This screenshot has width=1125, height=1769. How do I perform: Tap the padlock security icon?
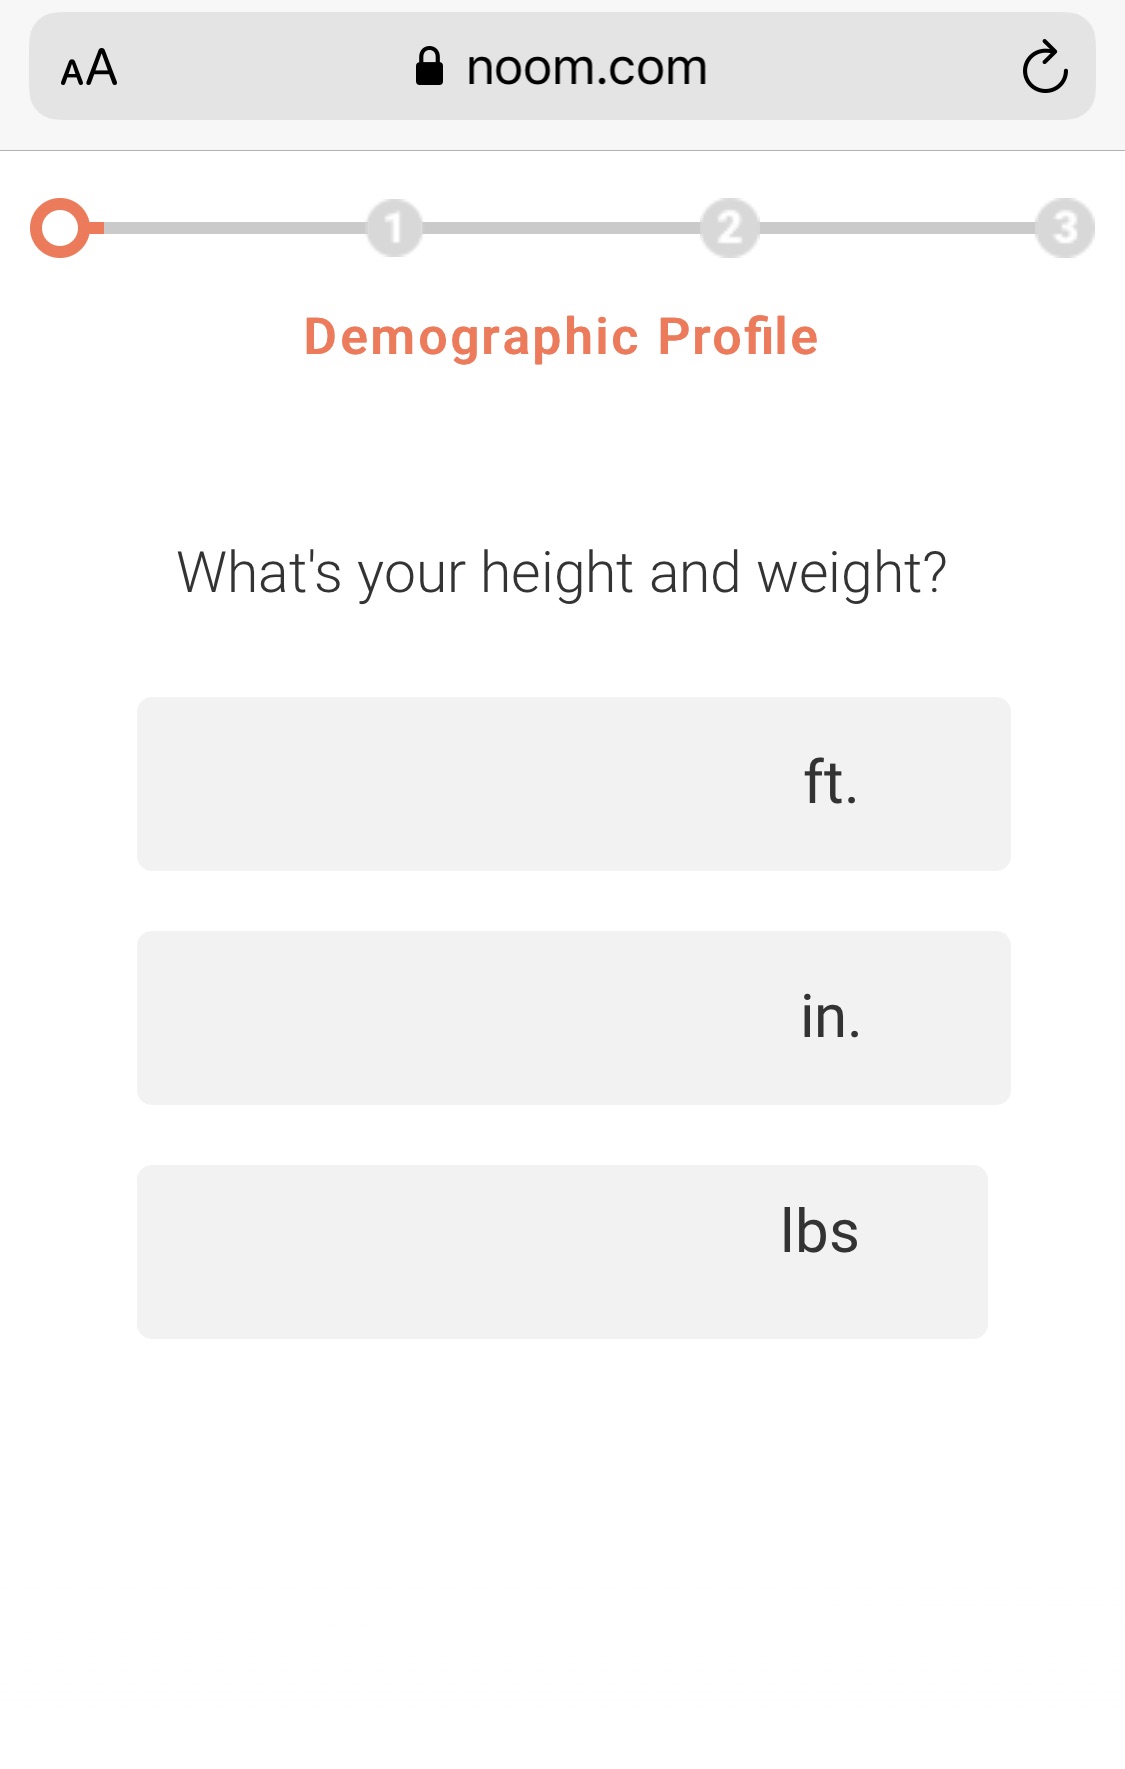430,65
